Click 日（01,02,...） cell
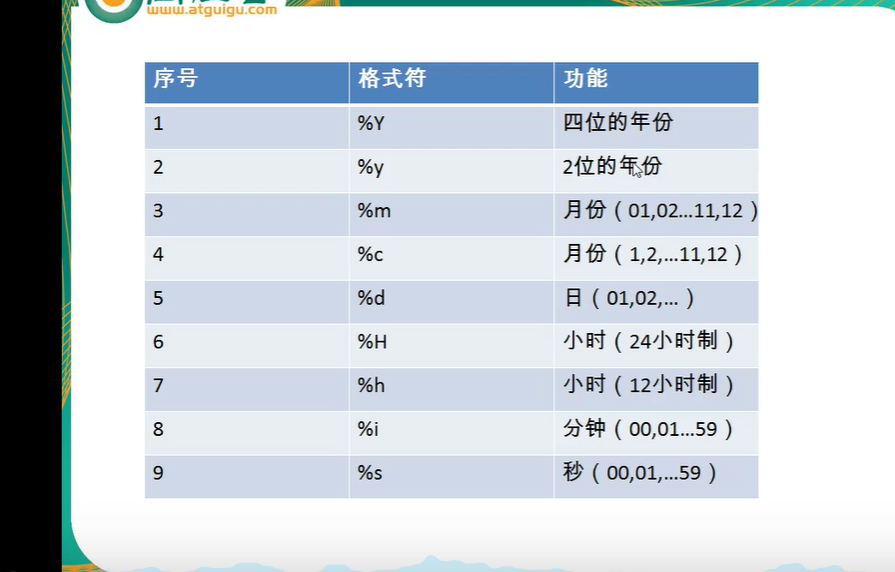Image resolution: width=895 pixels, height=572 pixels. [x=656, y=302]
